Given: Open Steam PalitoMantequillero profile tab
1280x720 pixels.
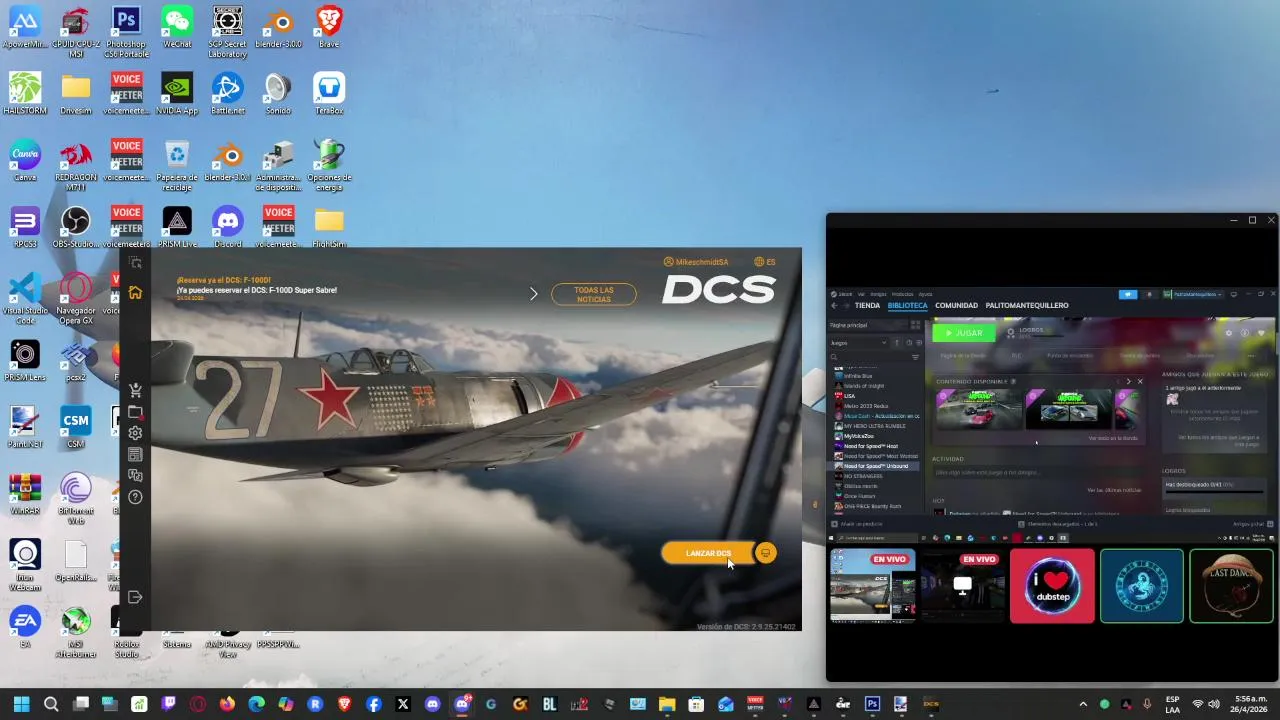Looking at the screenshot, I should click(x=1027, y=306).
